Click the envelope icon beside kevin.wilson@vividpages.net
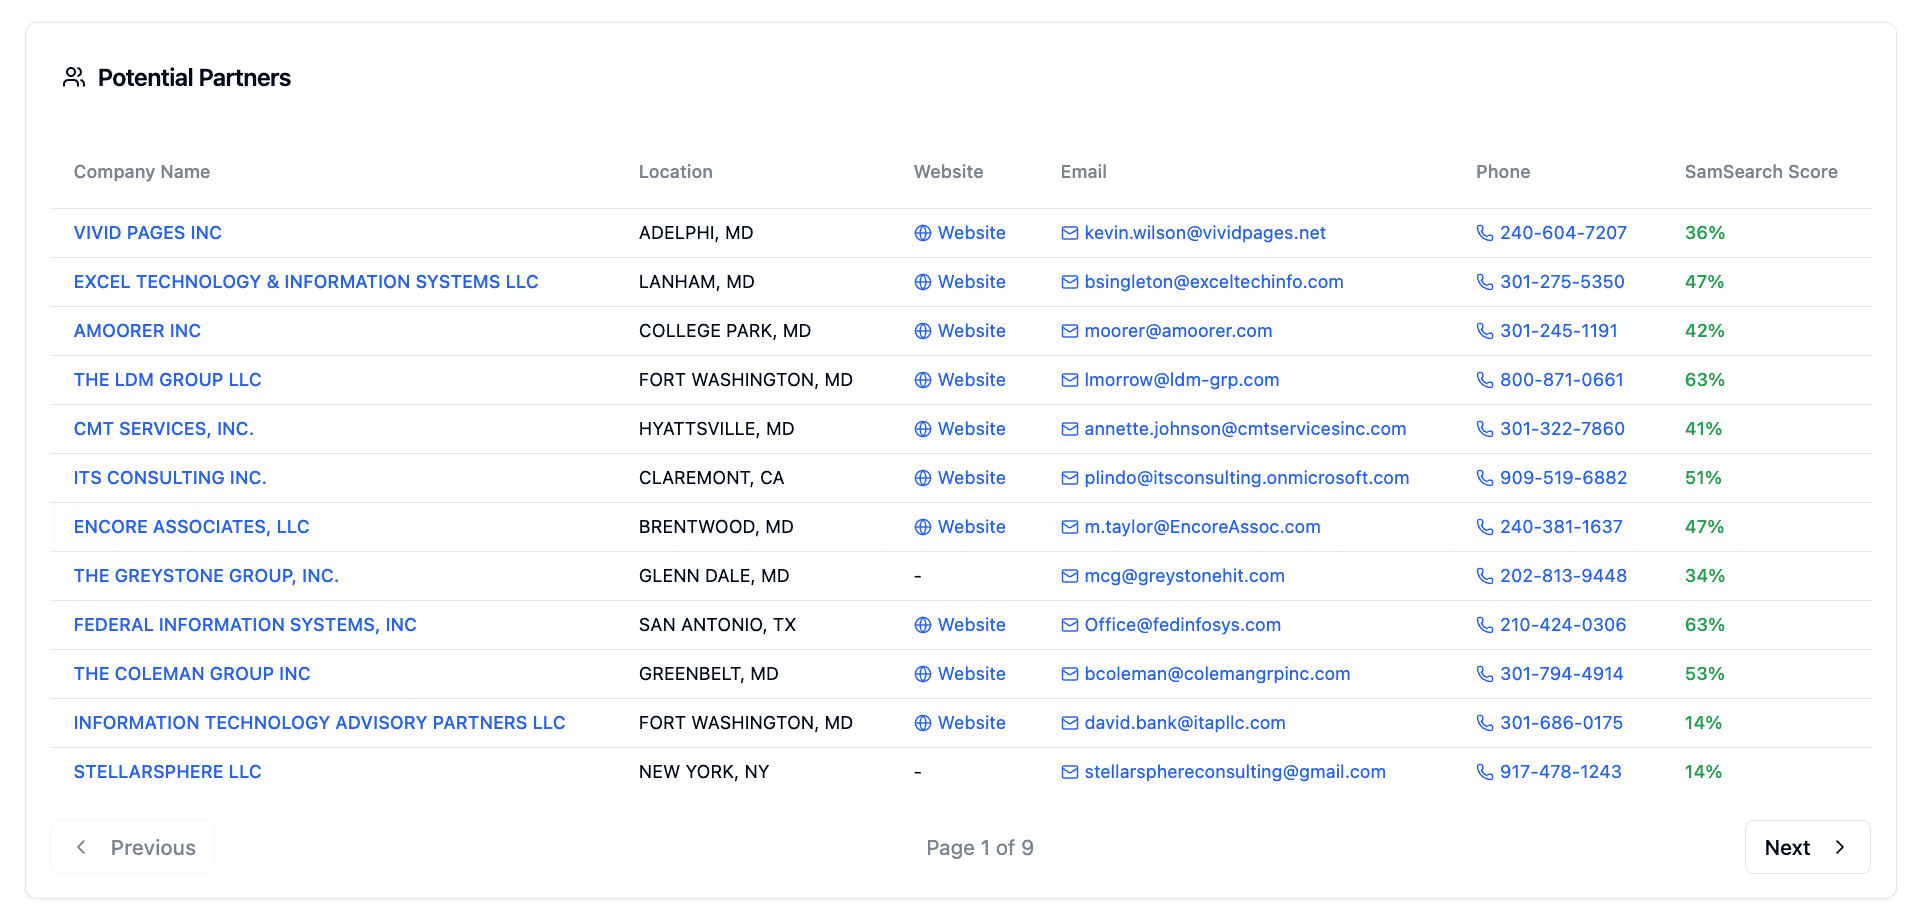Viewport: 1916px width, 924px height. point(1069,233)
